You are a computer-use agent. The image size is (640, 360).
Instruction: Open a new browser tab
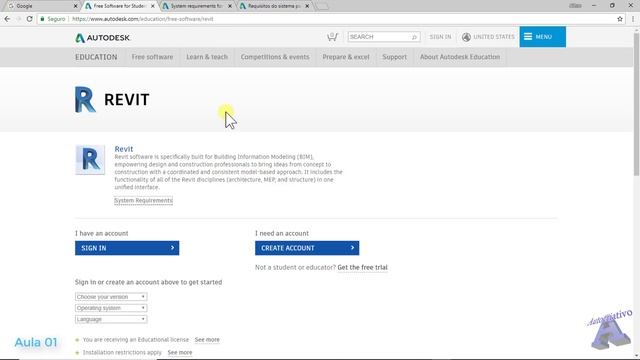[x=322, y=6]
